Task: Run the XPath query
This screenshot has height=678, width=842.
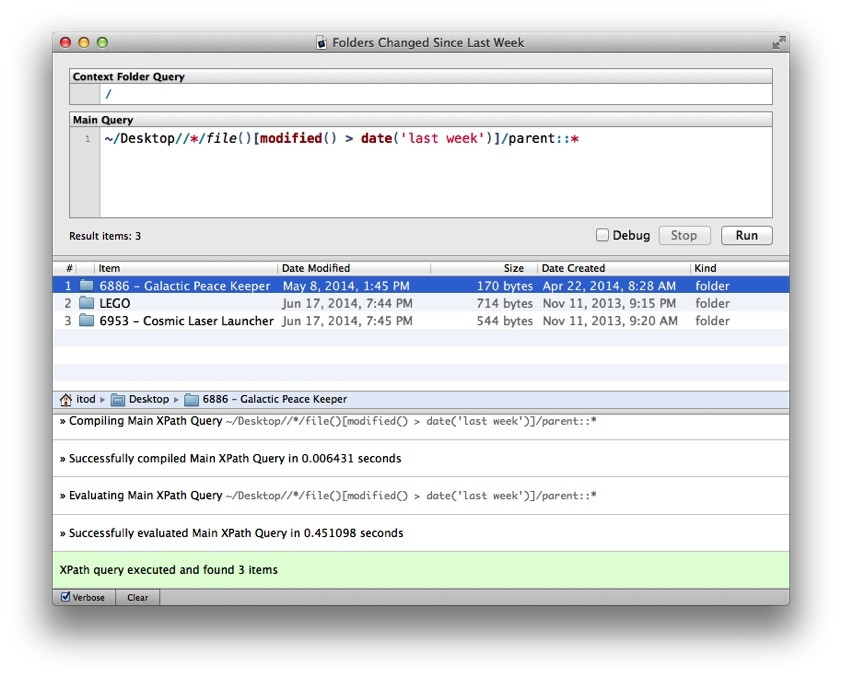Action: click(x=746, y=236)
